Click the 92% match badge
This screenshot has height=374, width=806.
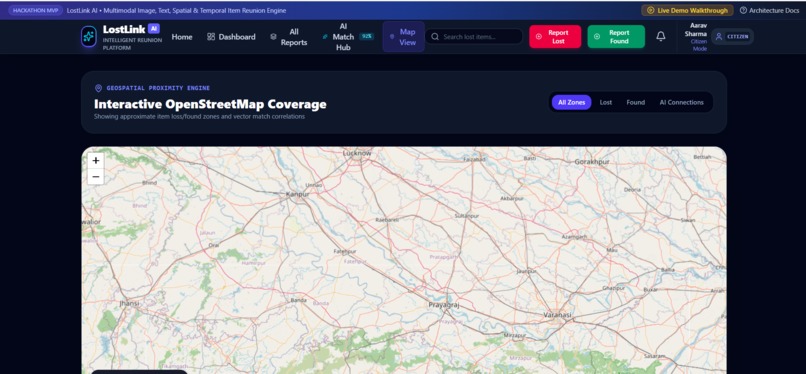pos(366,36)
